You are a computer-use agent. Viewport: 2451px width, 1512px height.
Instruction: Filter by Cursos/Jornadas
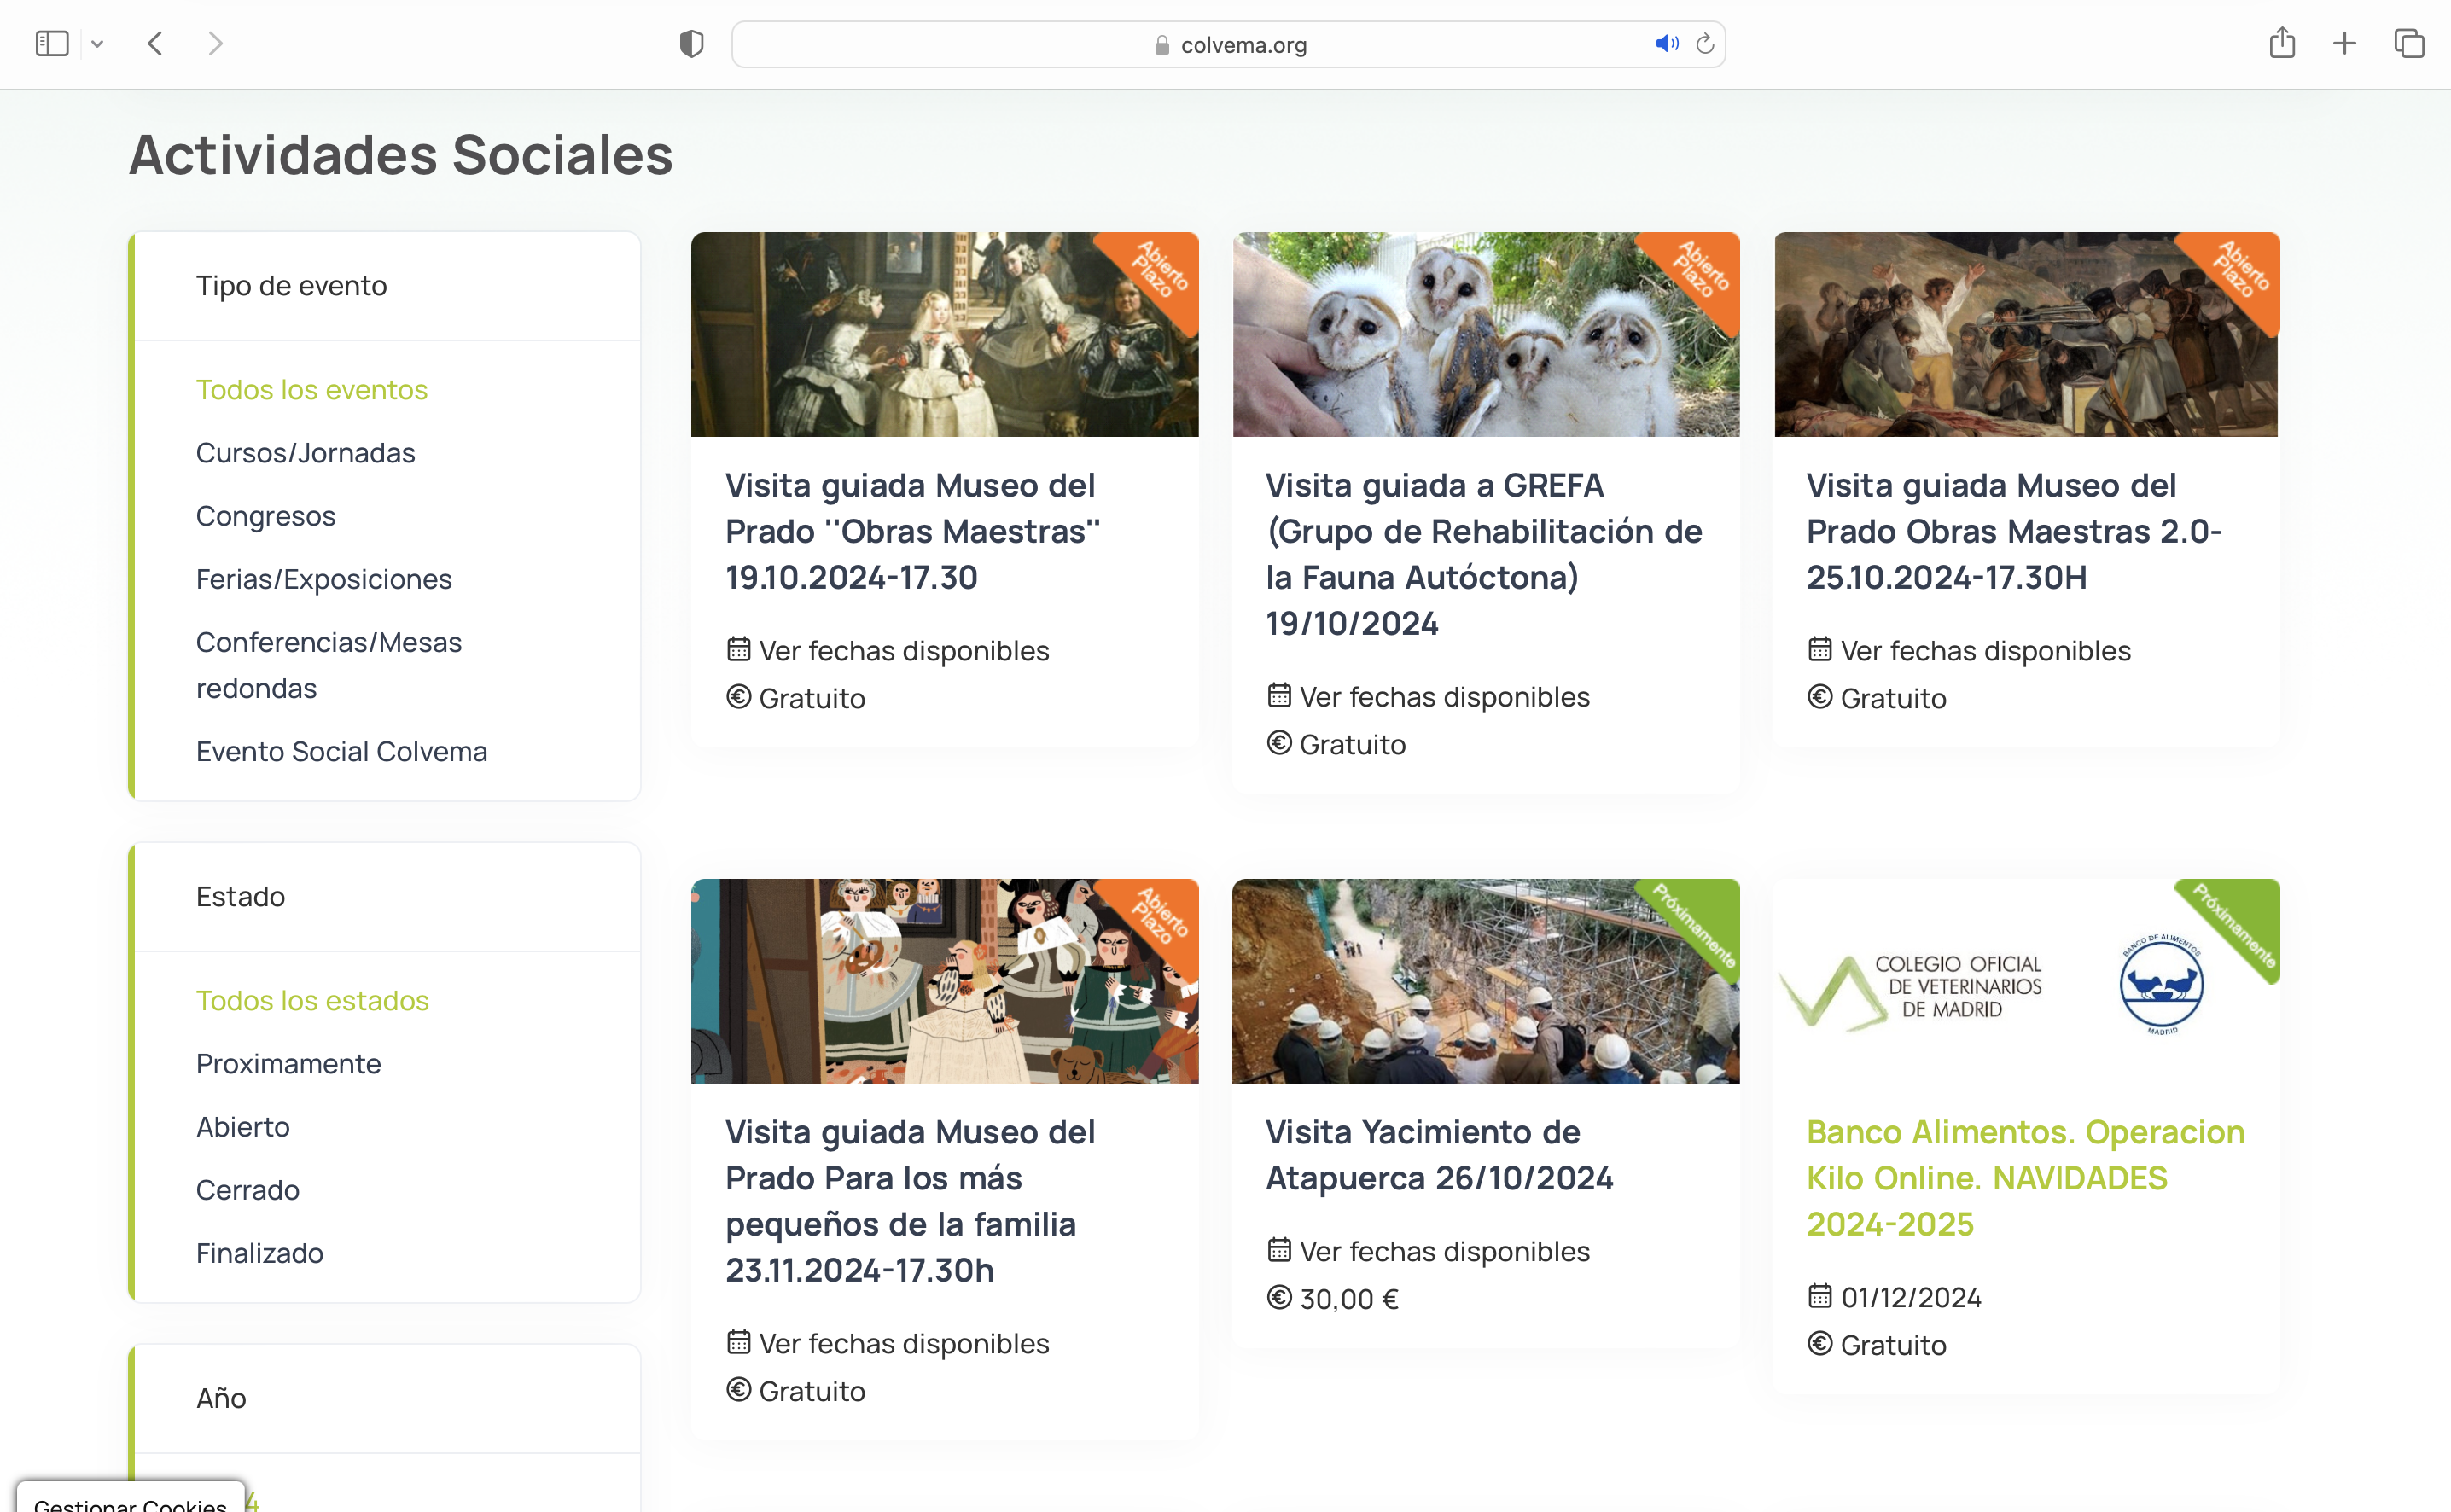(305, 453)
